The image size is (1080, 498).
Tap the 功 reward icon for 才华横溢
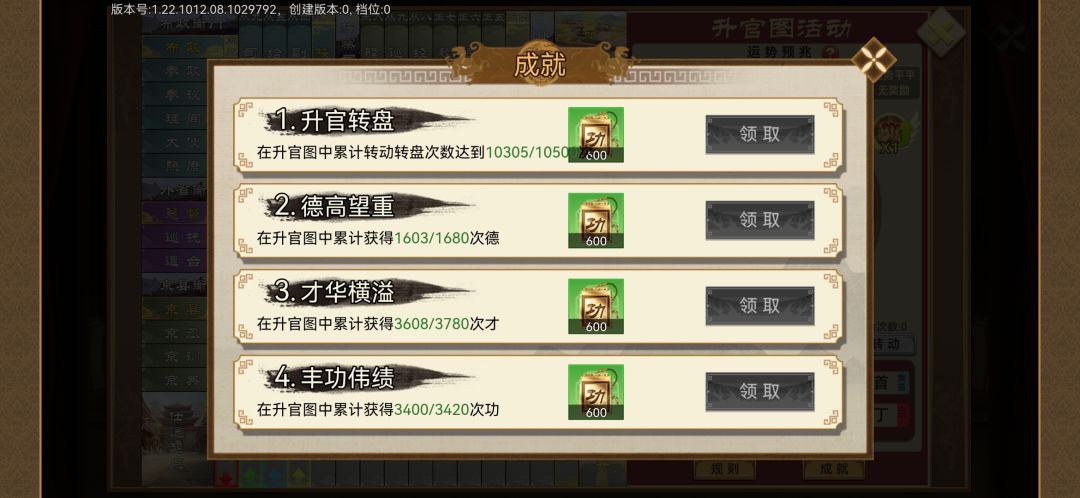coord(596,307)
